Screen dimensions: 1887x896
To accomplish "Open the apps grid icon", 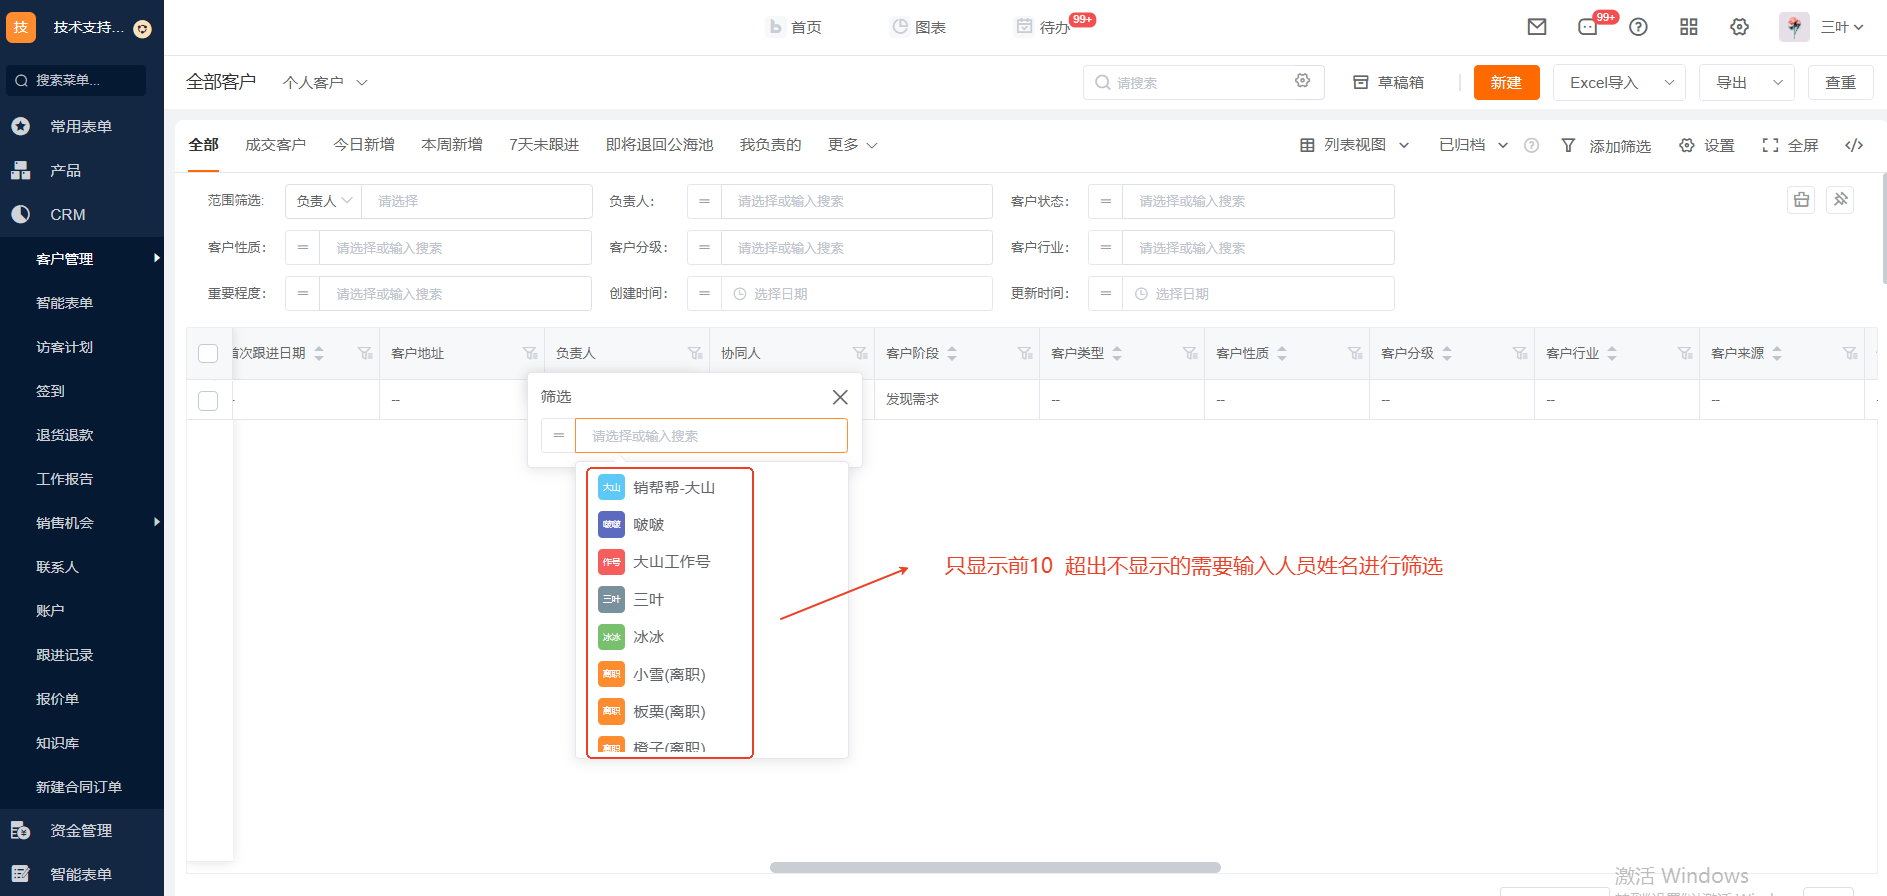I will (x=1689, y=27).
